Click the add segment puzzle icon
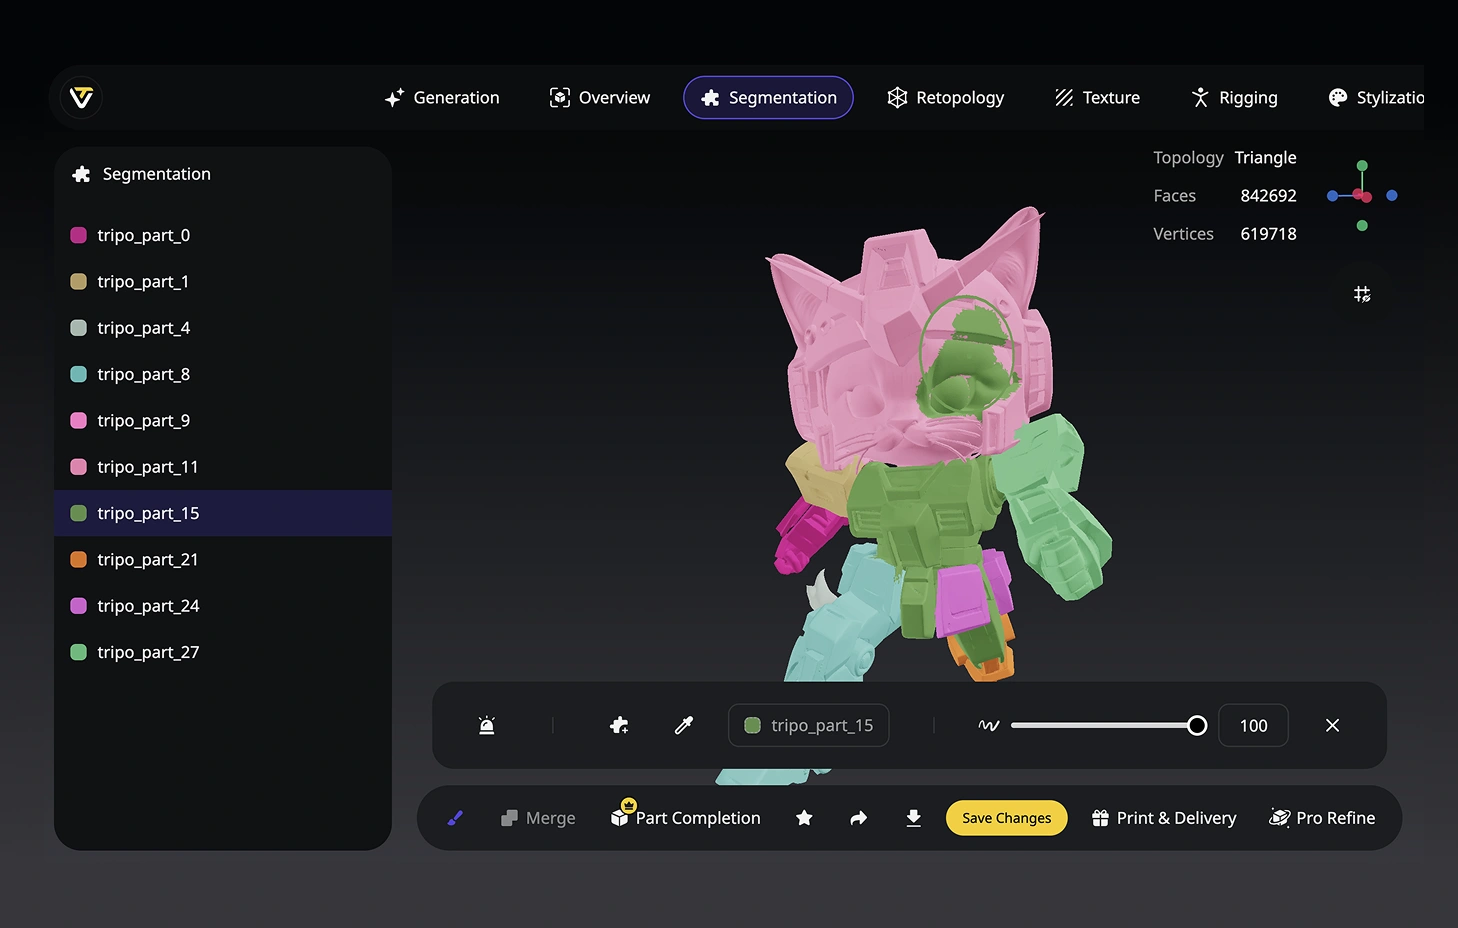The height and width of the screenshot is (928, 1458). coord(619,726)
